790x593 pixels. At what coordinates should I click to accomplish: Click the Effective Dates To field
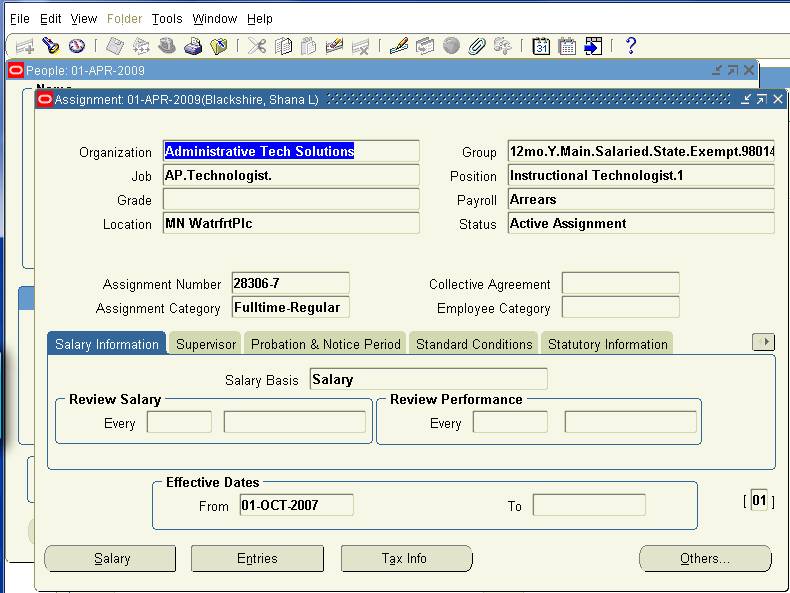pyautogui.click(x=589, y=505)
